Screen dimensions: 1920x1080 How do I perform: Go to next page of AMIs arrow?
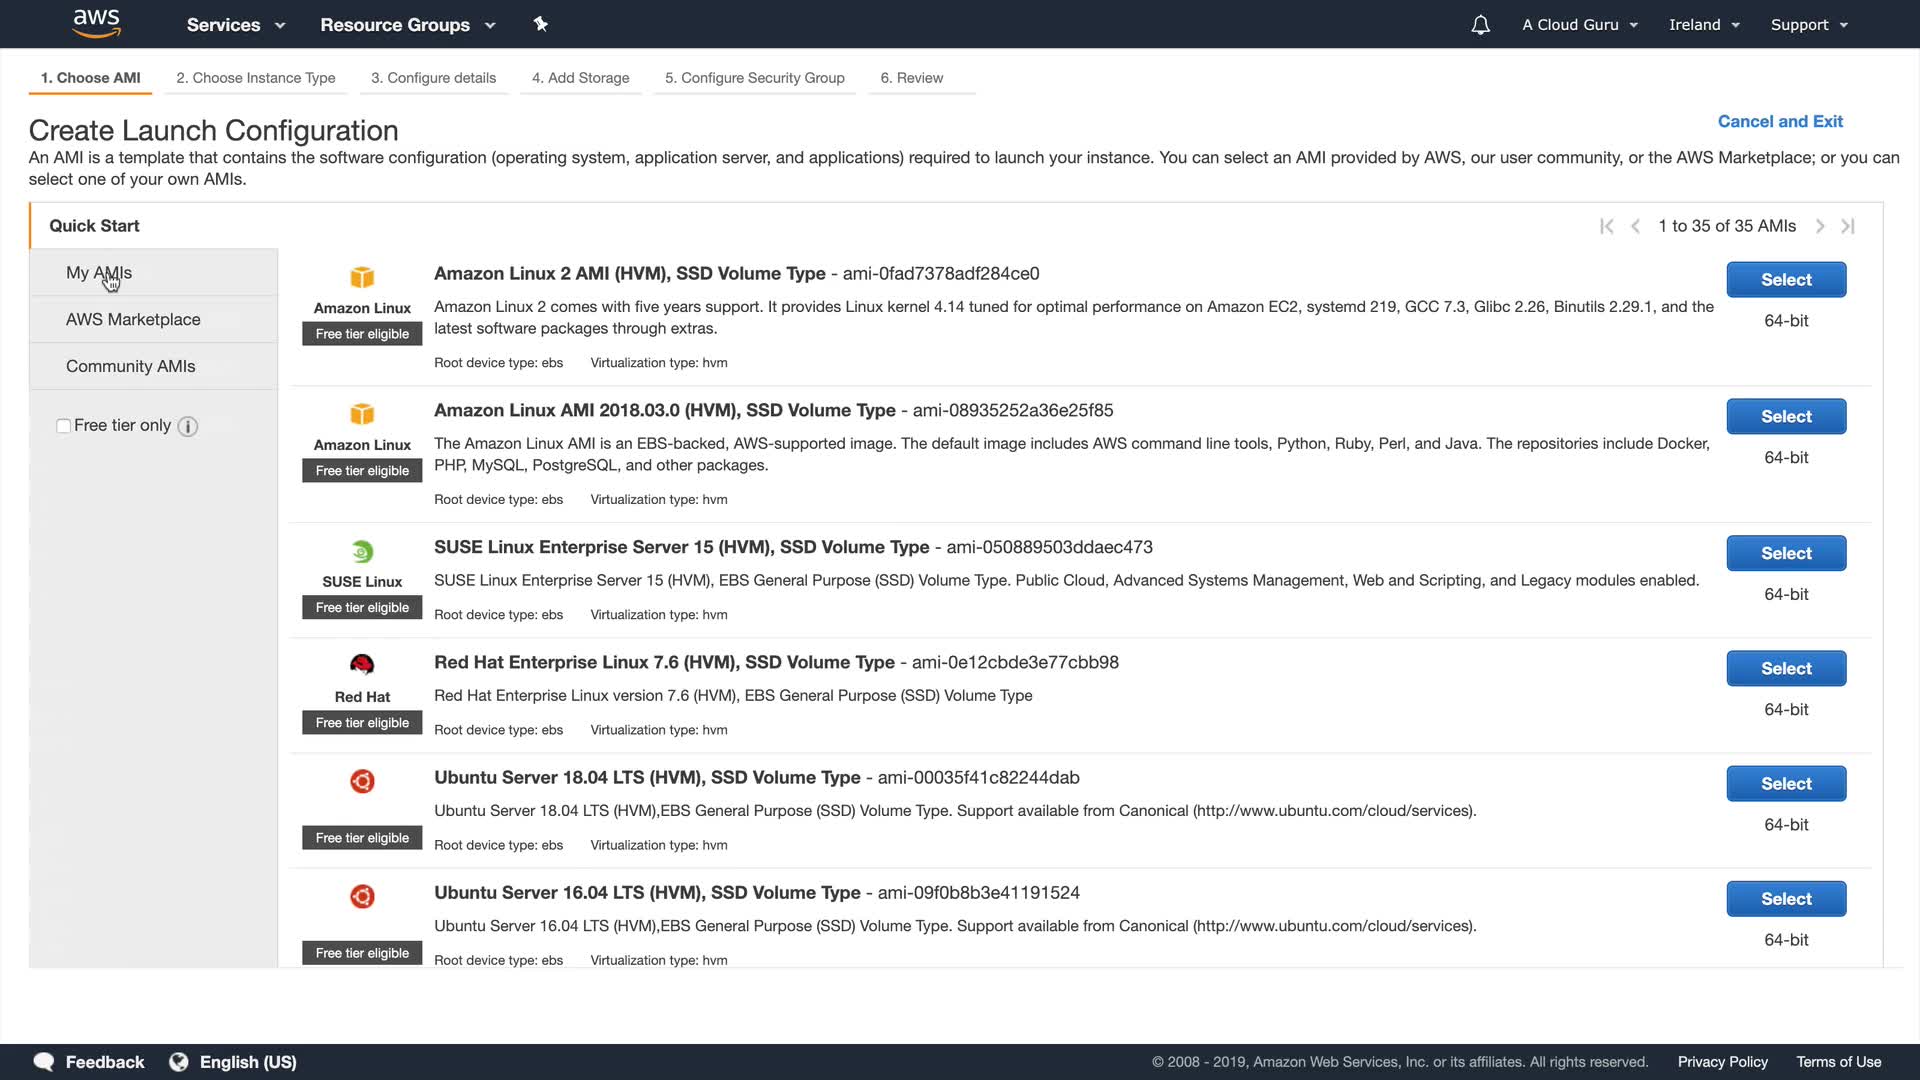click(x=1820, y=226)
